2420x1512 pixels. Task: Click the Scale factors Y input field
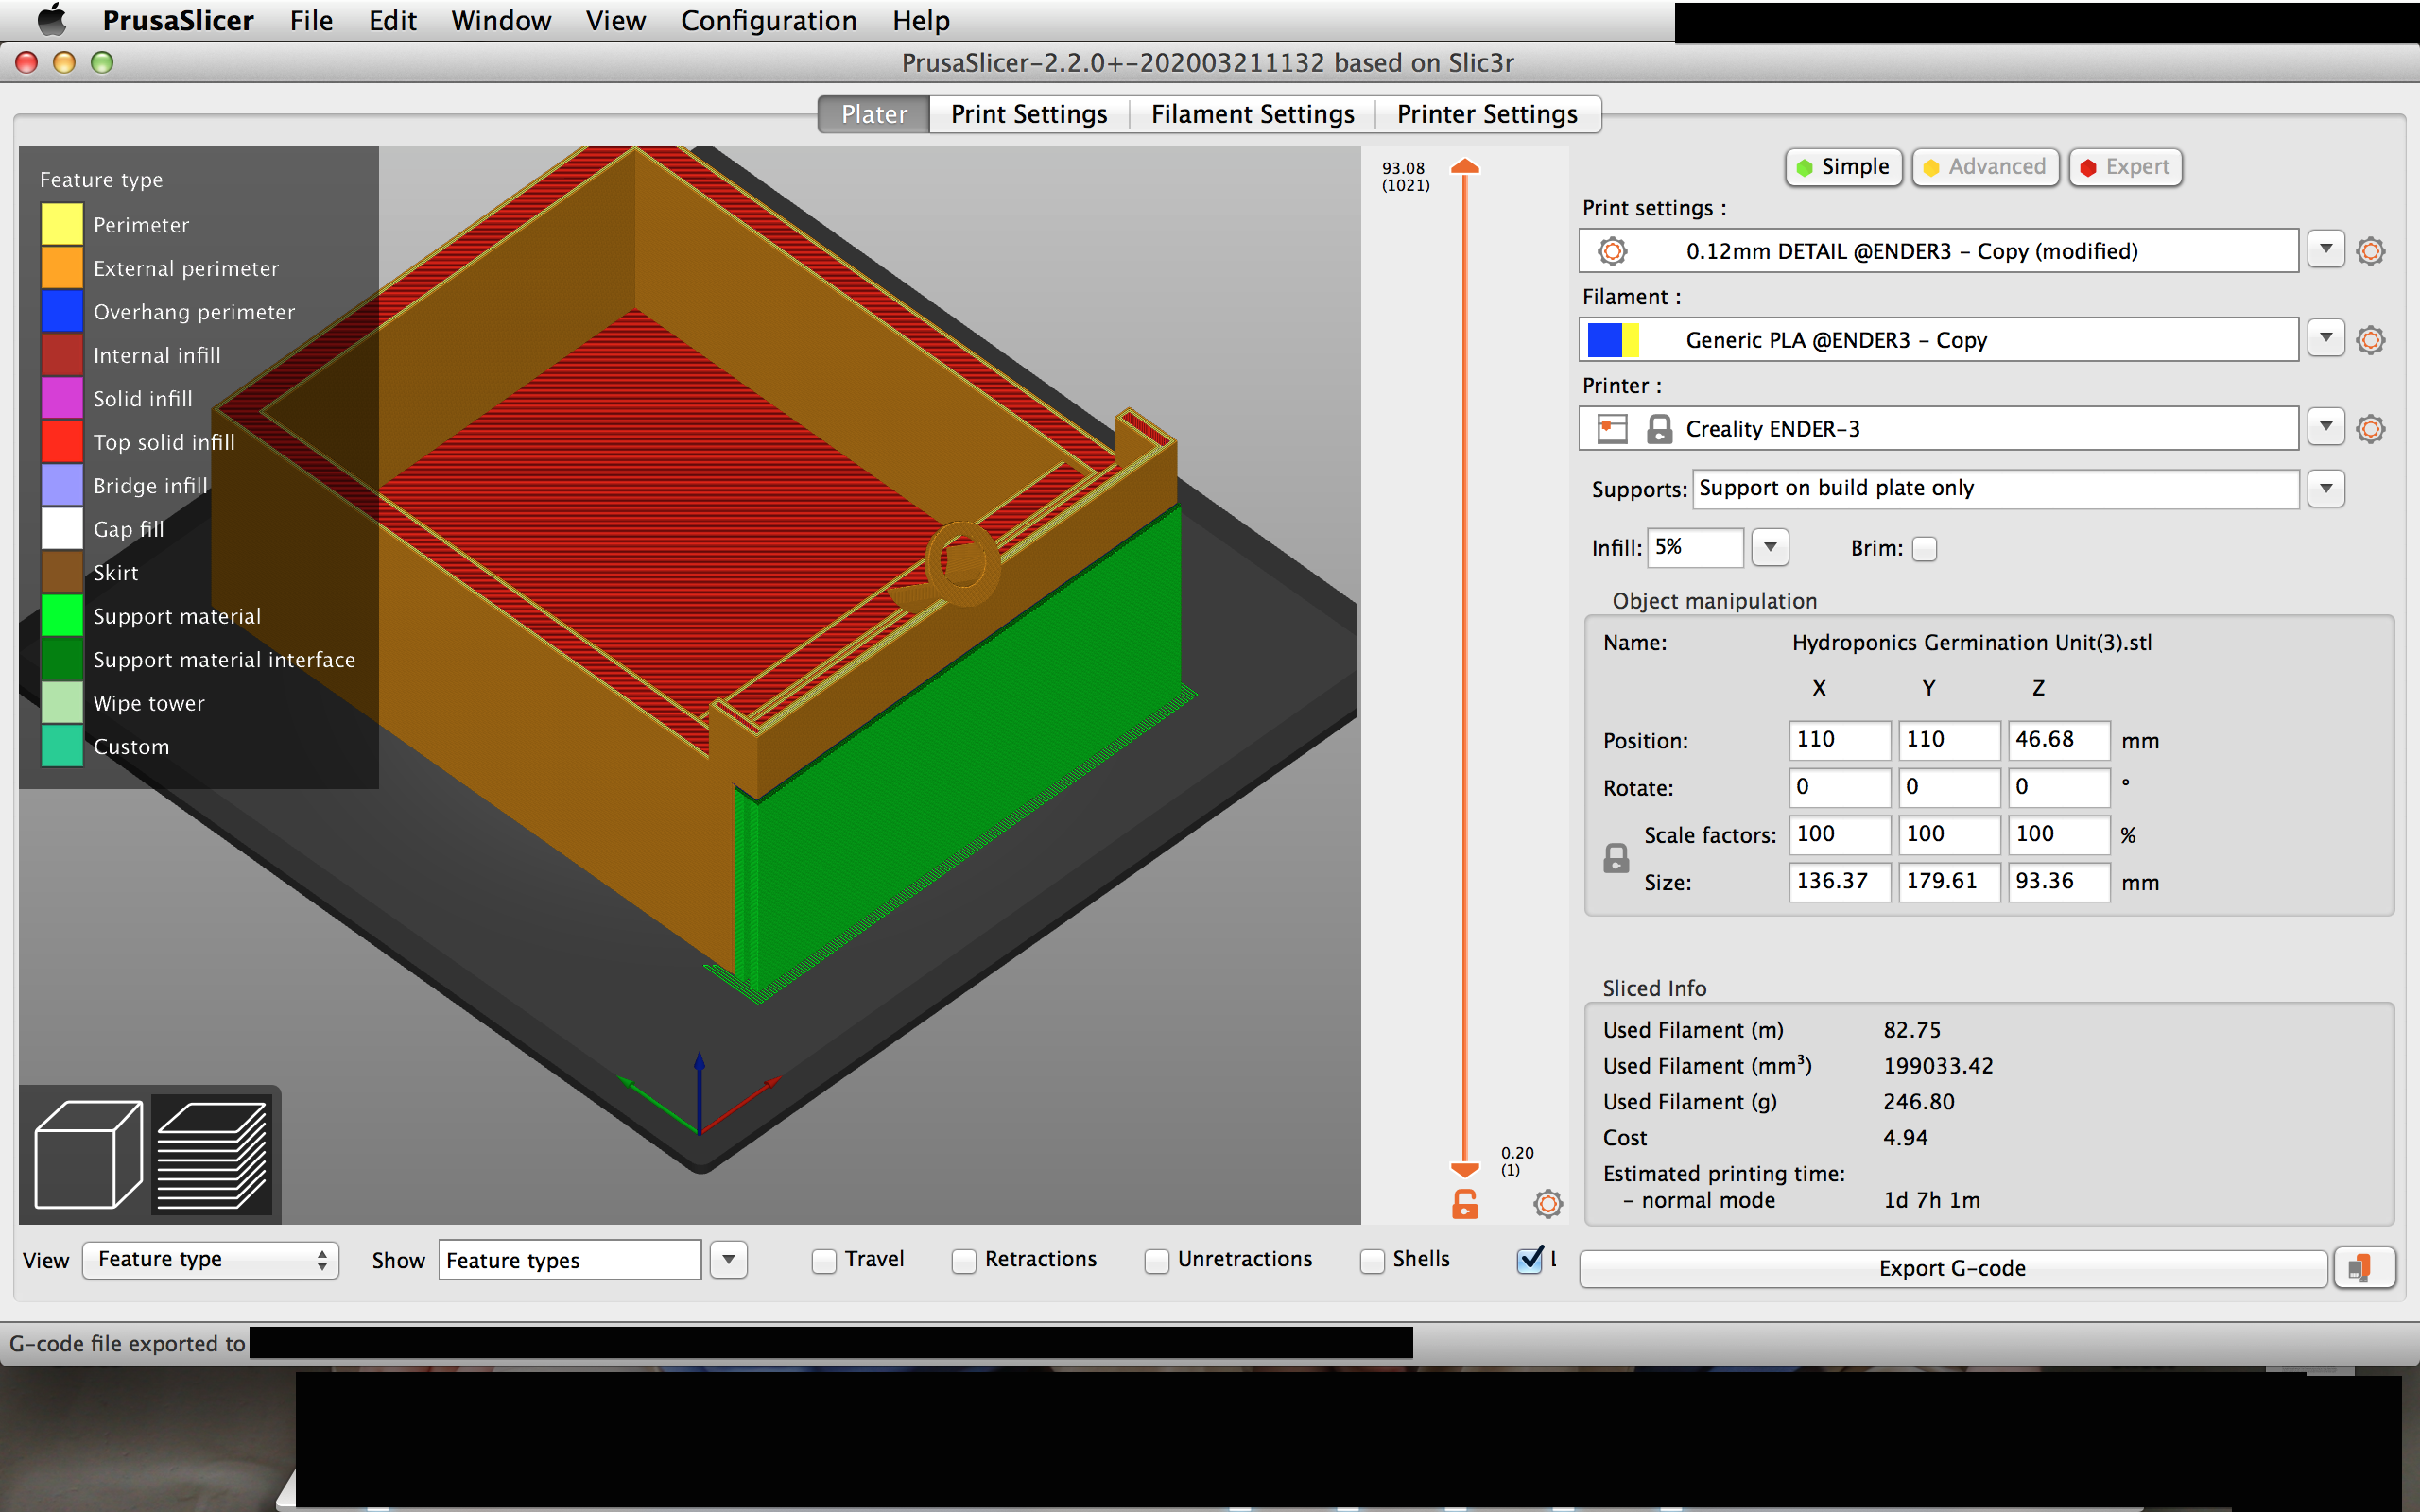(x=1949, y=834)
